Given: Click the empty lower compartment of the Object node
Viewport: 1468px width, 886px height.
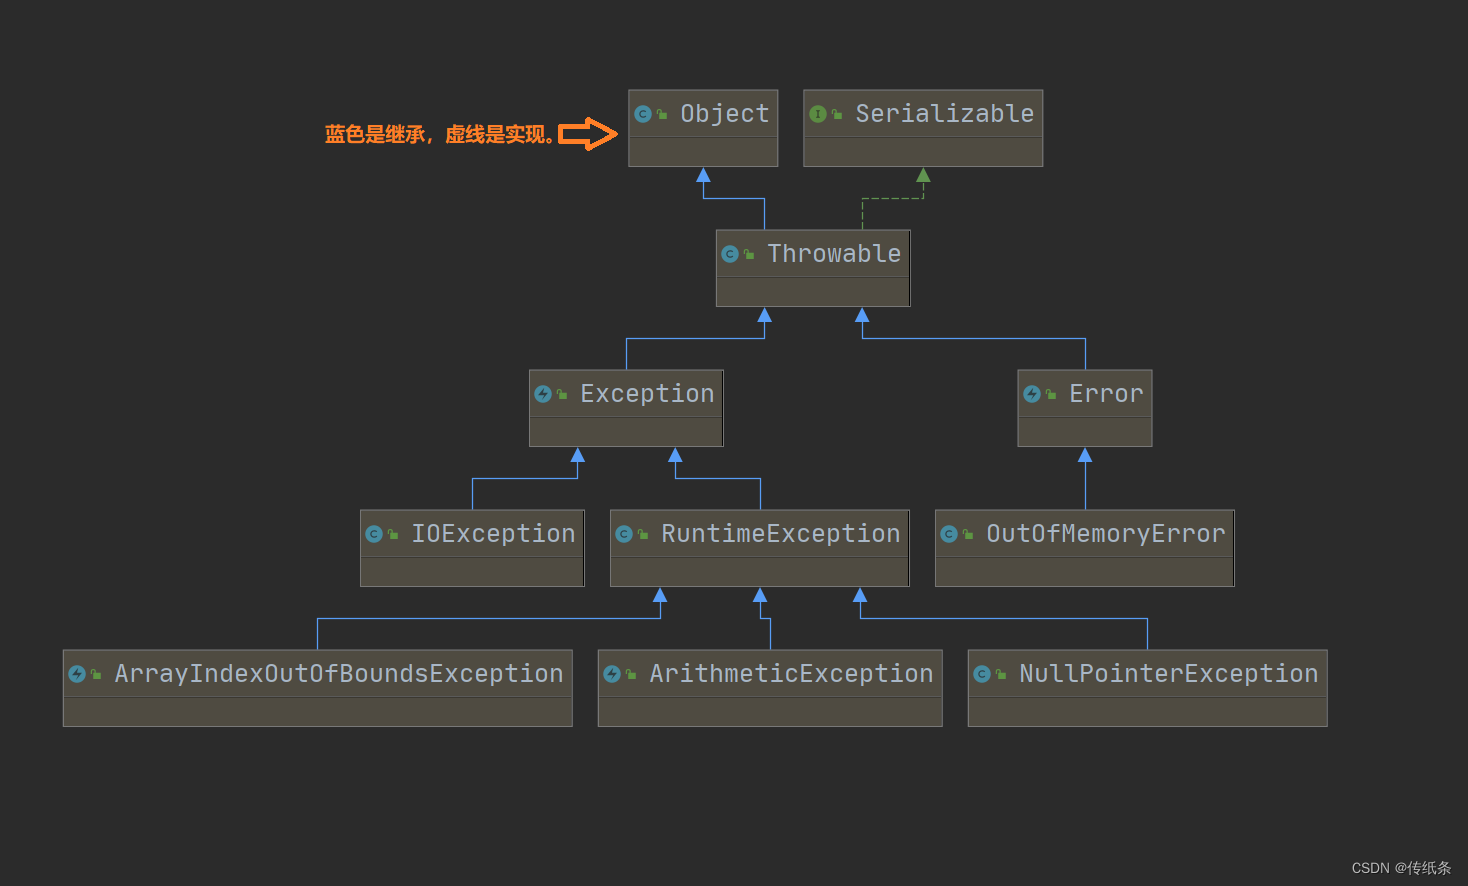Looking at the screenshot, I should click(703, 152).
